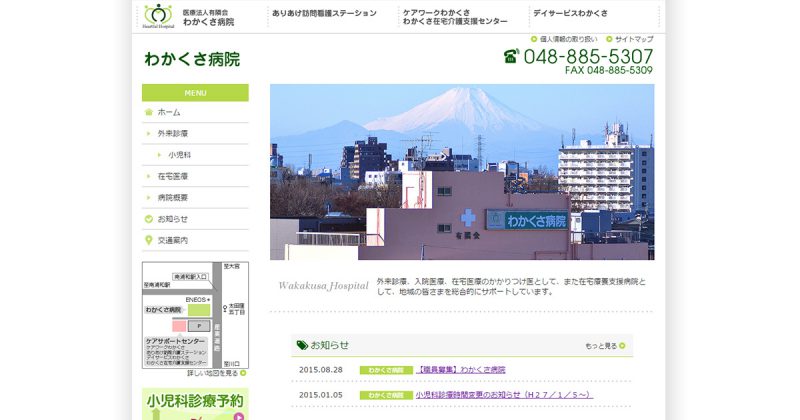Click the green bullet beside 個人情報の取り扱い
Image resolution: width=800 pixels, height=420 pixels.
(x=534, y=39)
